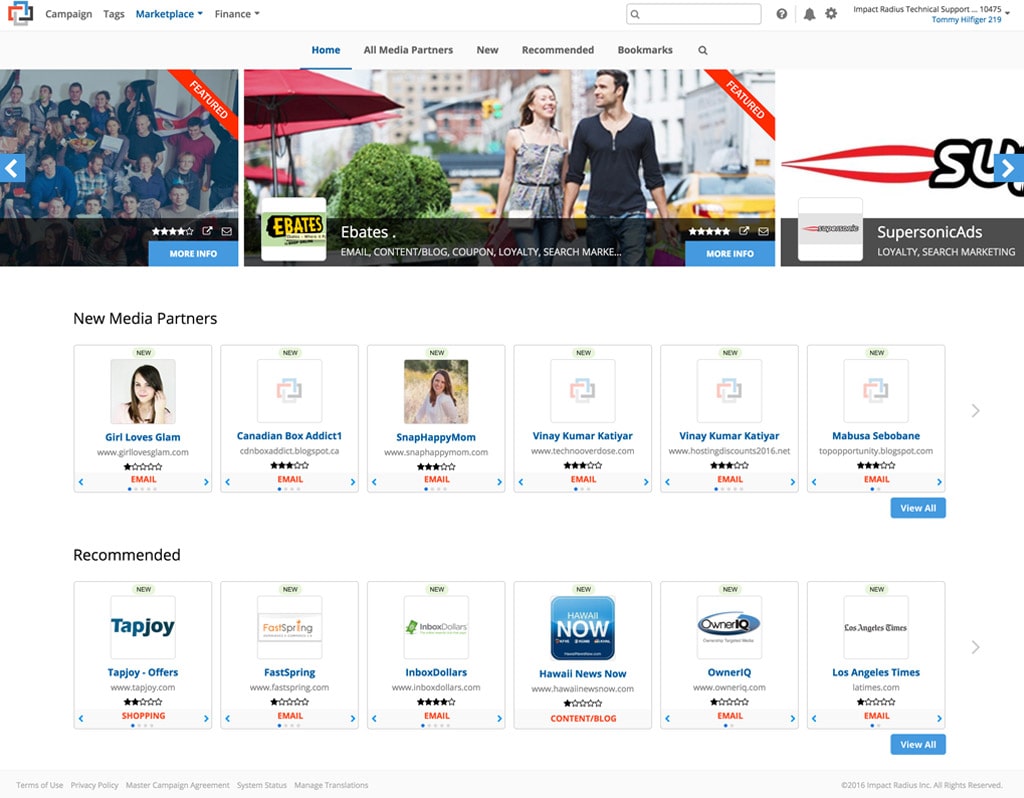Open the Tommy Hilfiger account dropdown
The height and width of the screenshot is (798, 1024).
tap(967, 19)
